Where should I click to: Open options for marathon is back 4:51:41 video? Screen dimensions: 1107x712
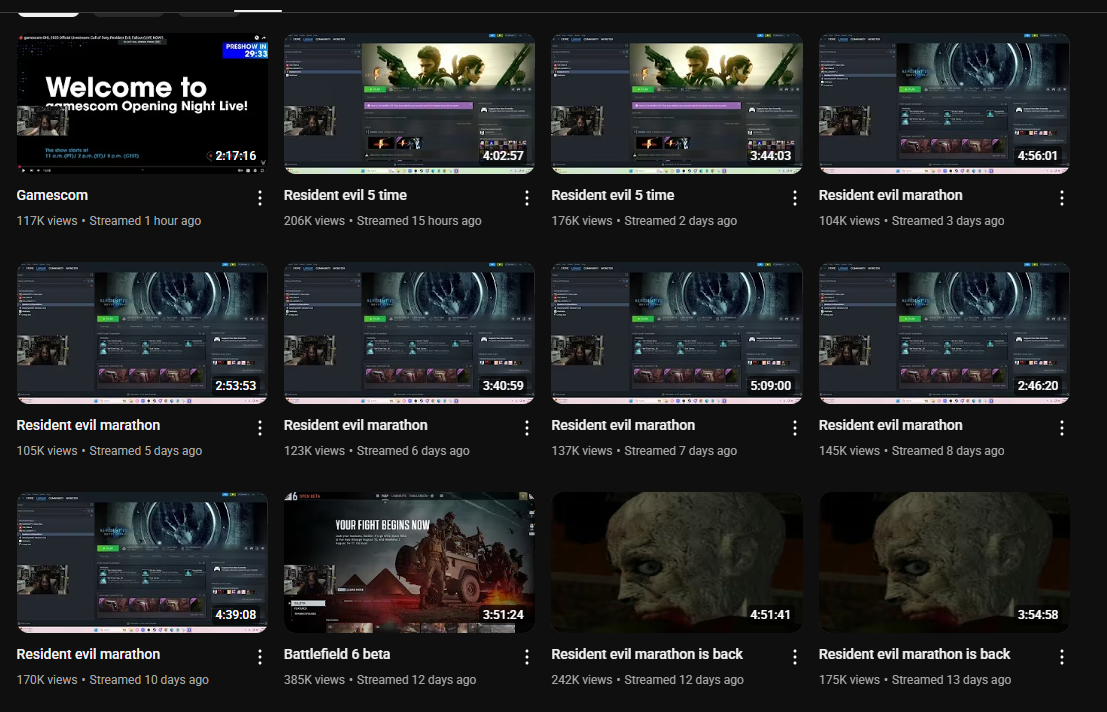pyautogui.click(x=794, y=657)
